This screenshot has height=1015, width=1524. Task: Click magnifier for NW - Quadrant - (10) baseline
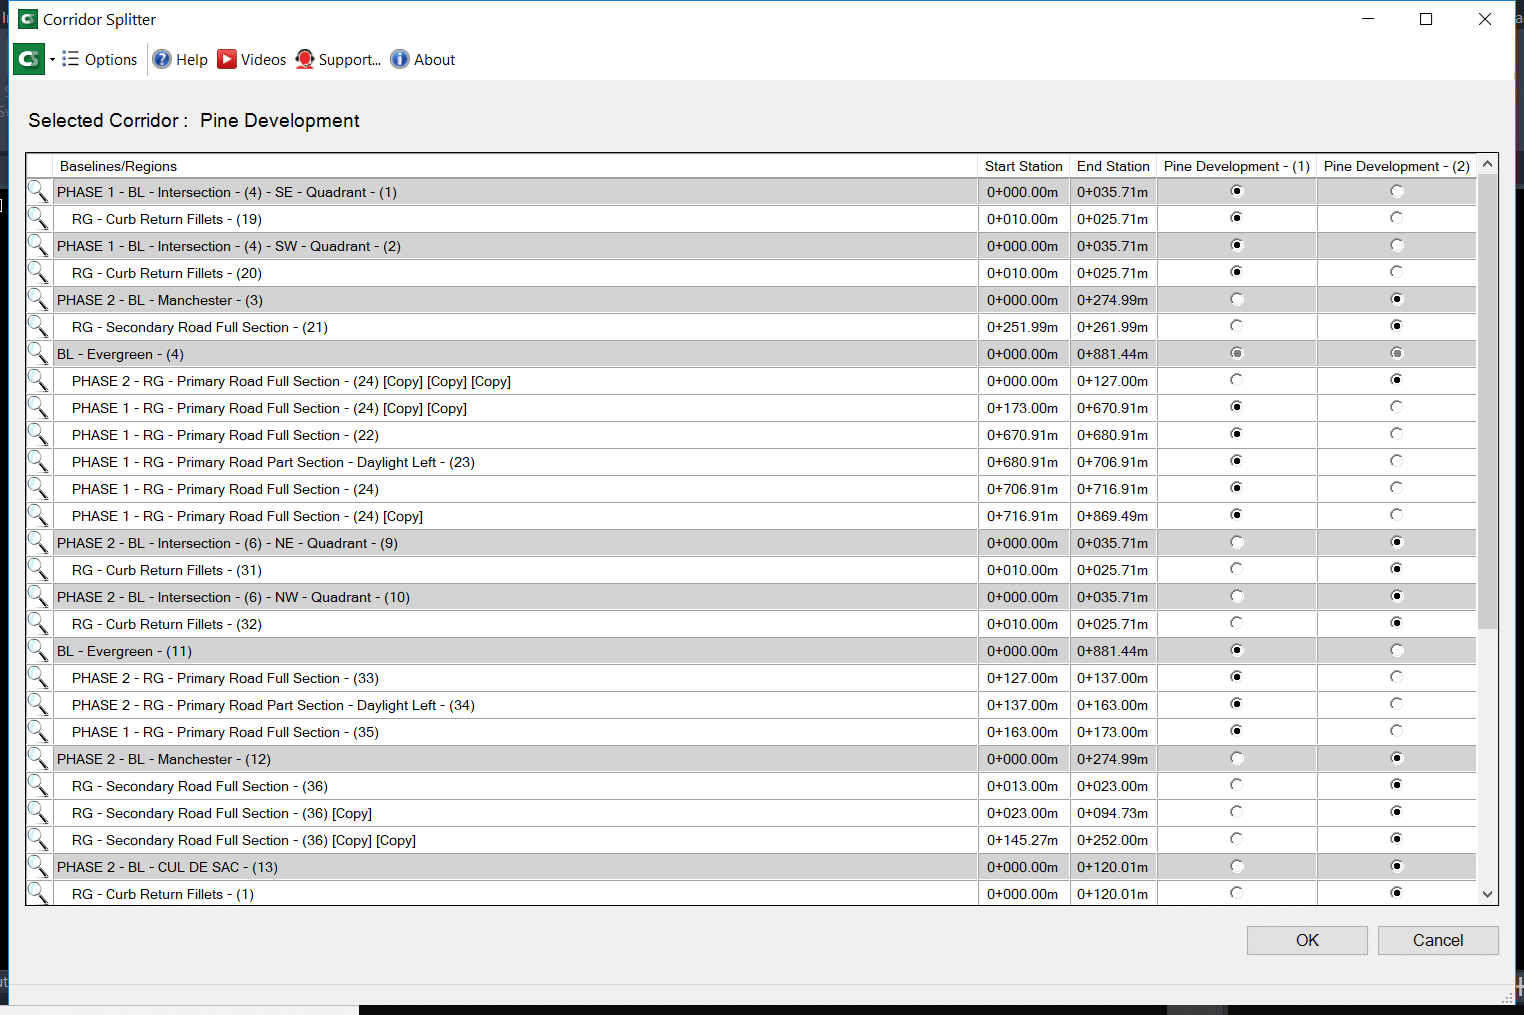38,596
